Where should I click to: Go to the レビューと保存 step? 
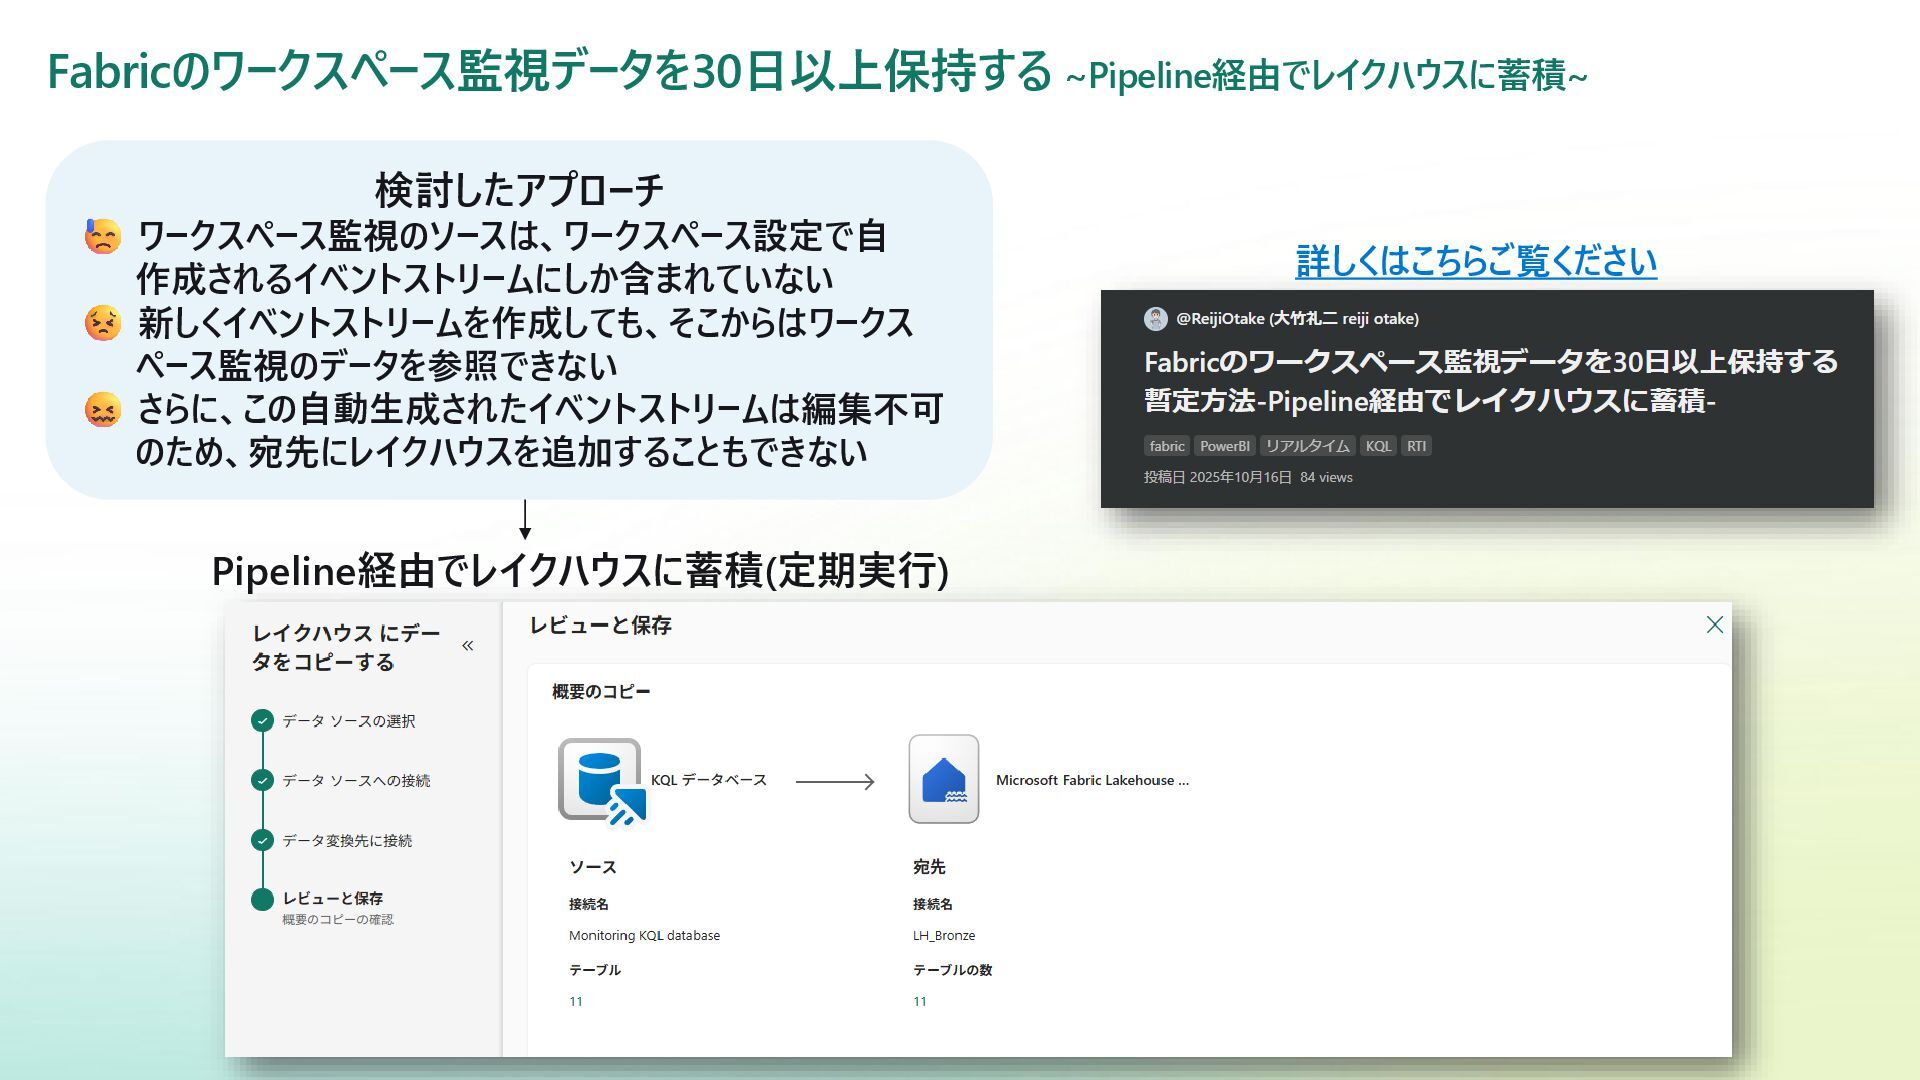coord(332,898)
